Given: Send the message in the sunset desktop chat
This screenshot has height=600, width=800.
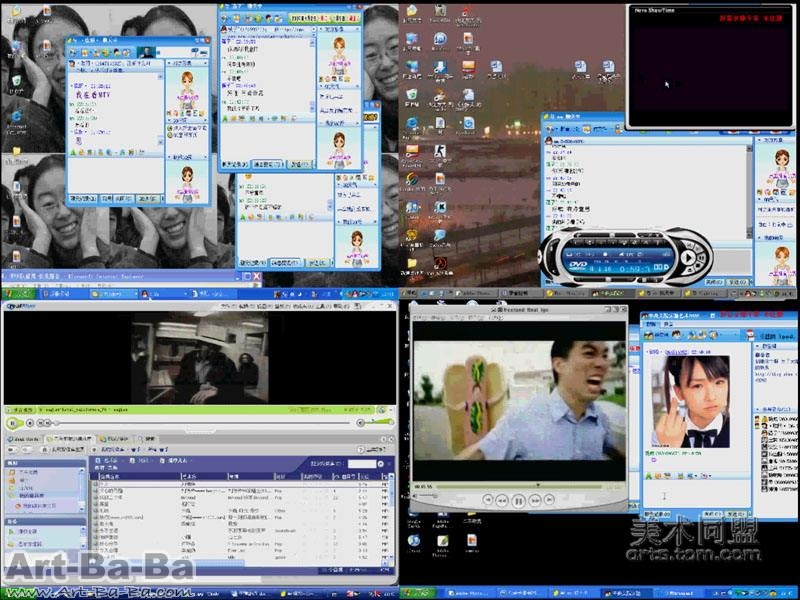Looking at the screenshot, I should (738, 282).
